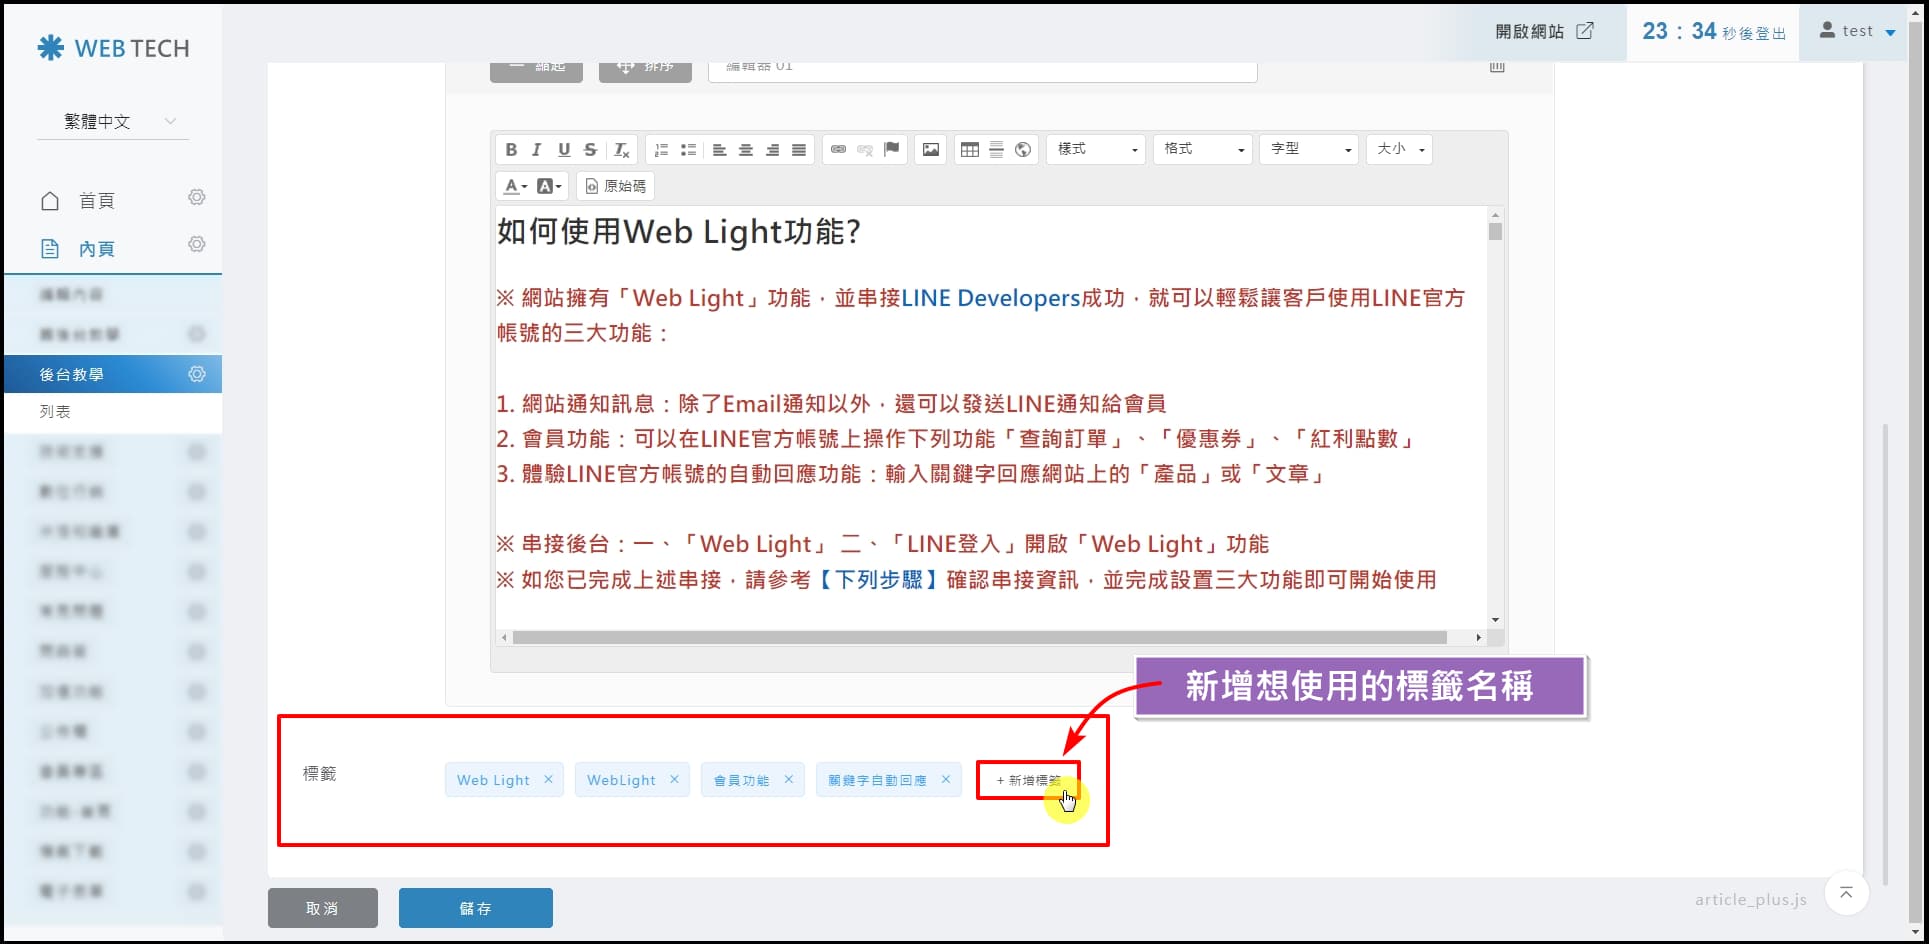Open the 字型 font dropdown
Image resolution: width=1929 pixels, height=944 pixels.
coord(1309,149)
